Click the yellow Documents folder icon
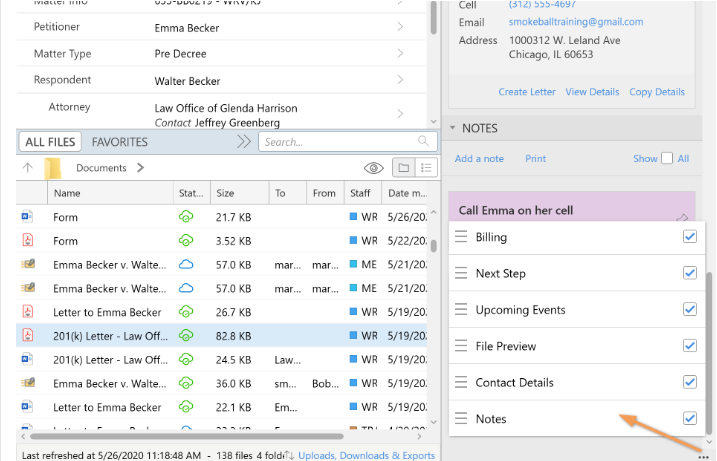Screen dimensions: 717x461 (x=54, y=168)
